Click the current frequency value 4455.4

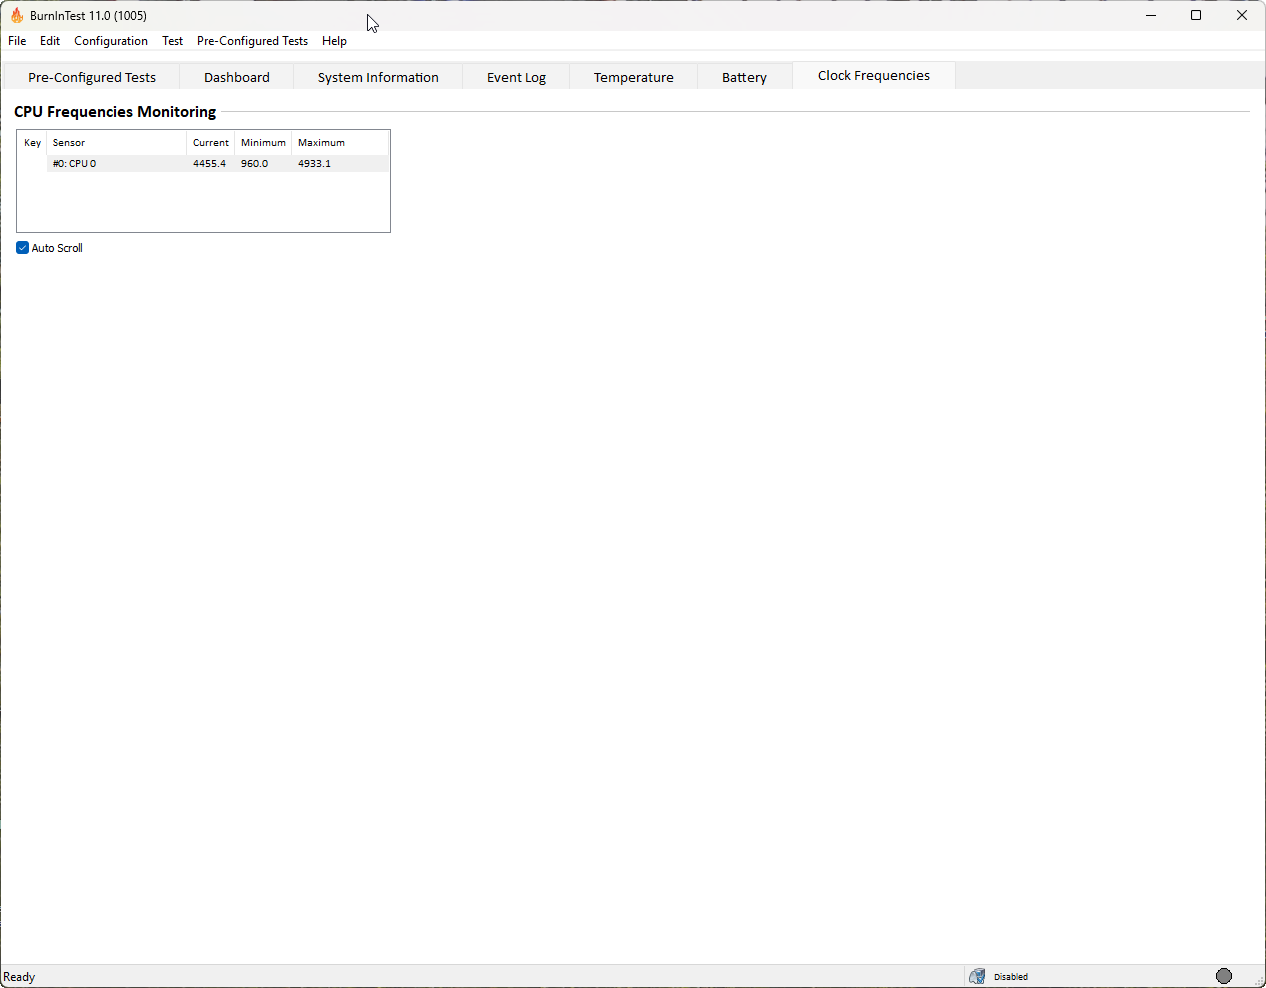(x=209, y=163)
